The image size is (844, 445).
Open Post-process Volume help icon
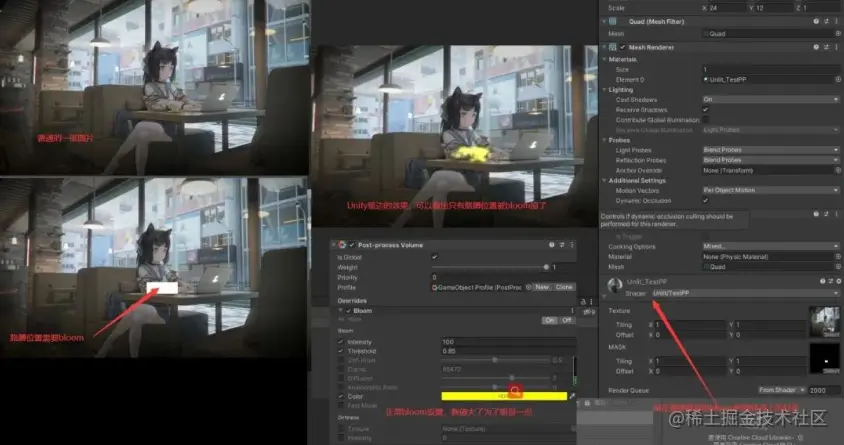tap(552, 245)
